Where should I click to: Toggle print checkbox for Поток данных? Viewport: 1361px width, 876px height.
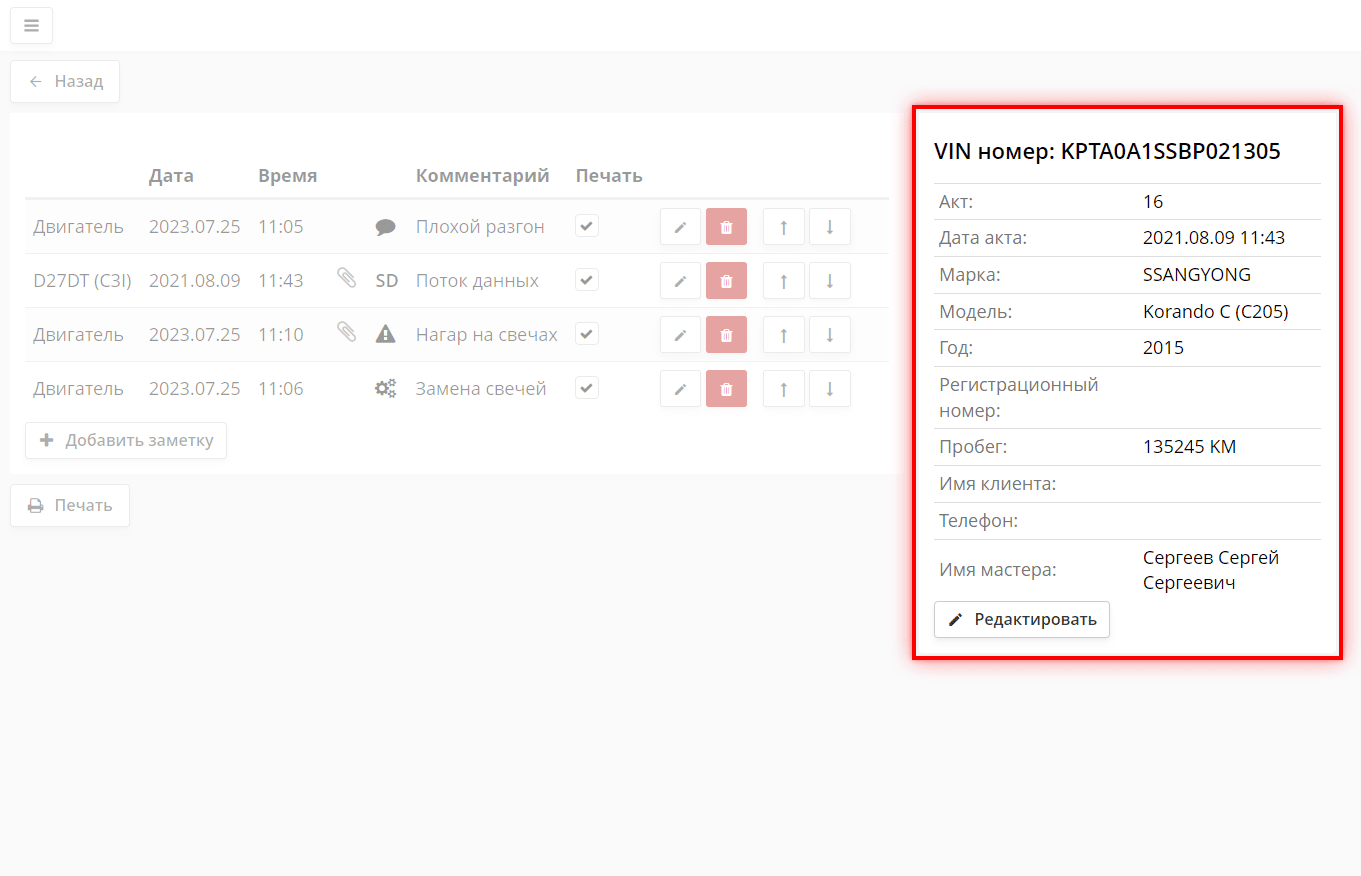point(587,280)
